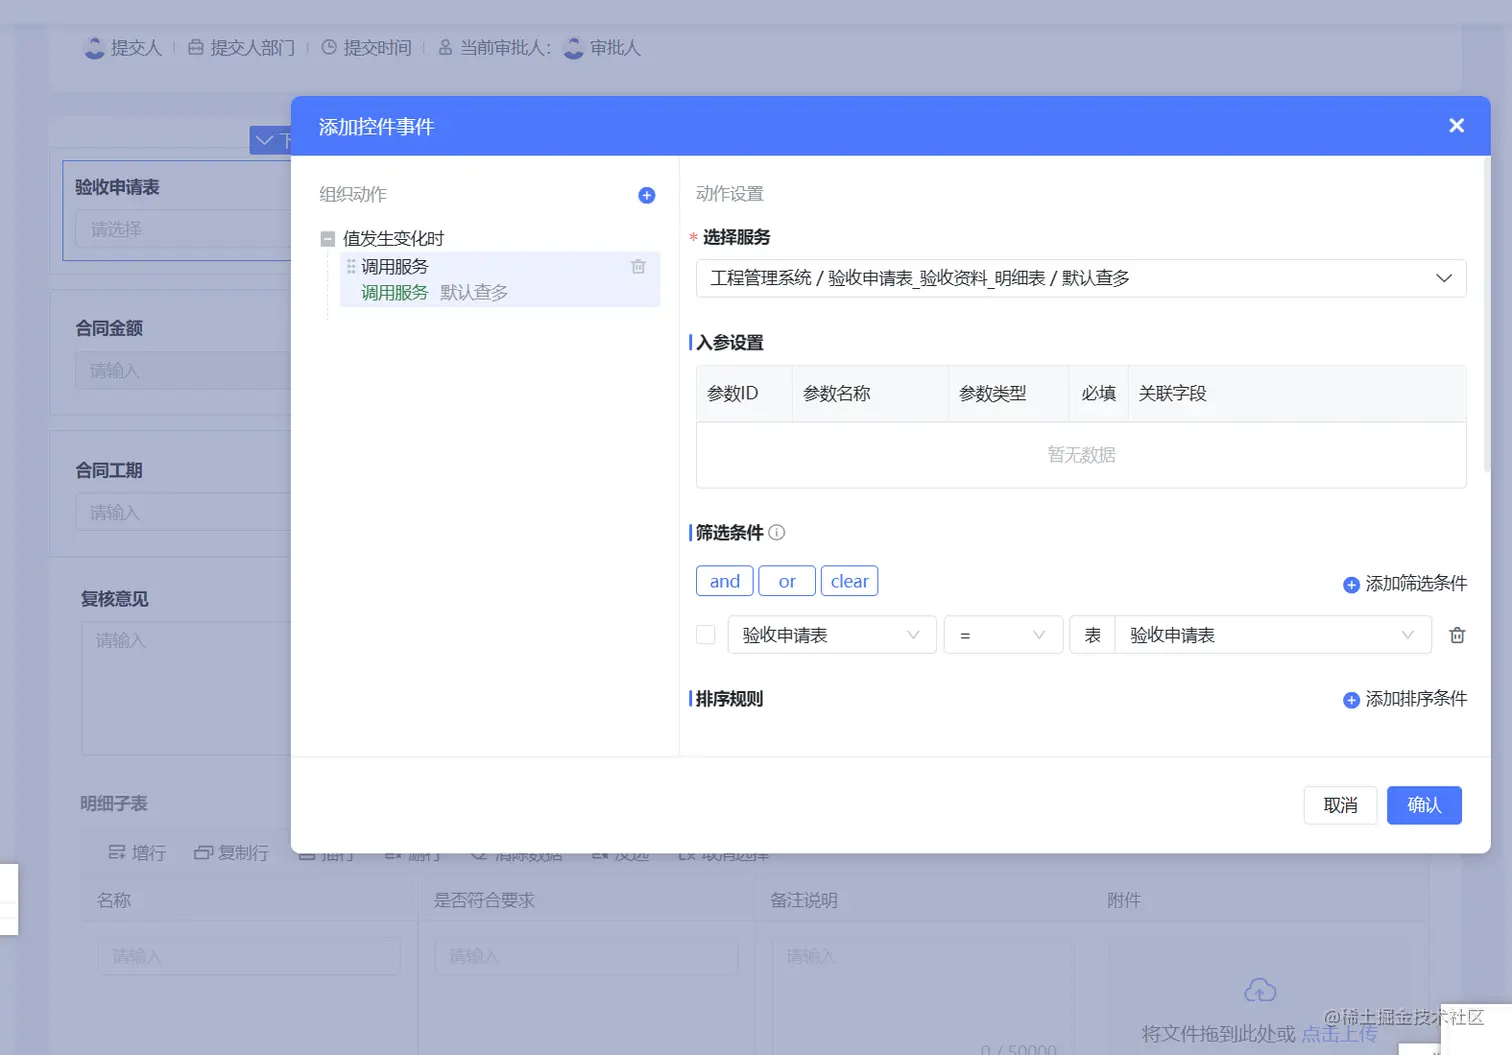Click the 复核意见 text area in background form

click(x=186, y=688)
